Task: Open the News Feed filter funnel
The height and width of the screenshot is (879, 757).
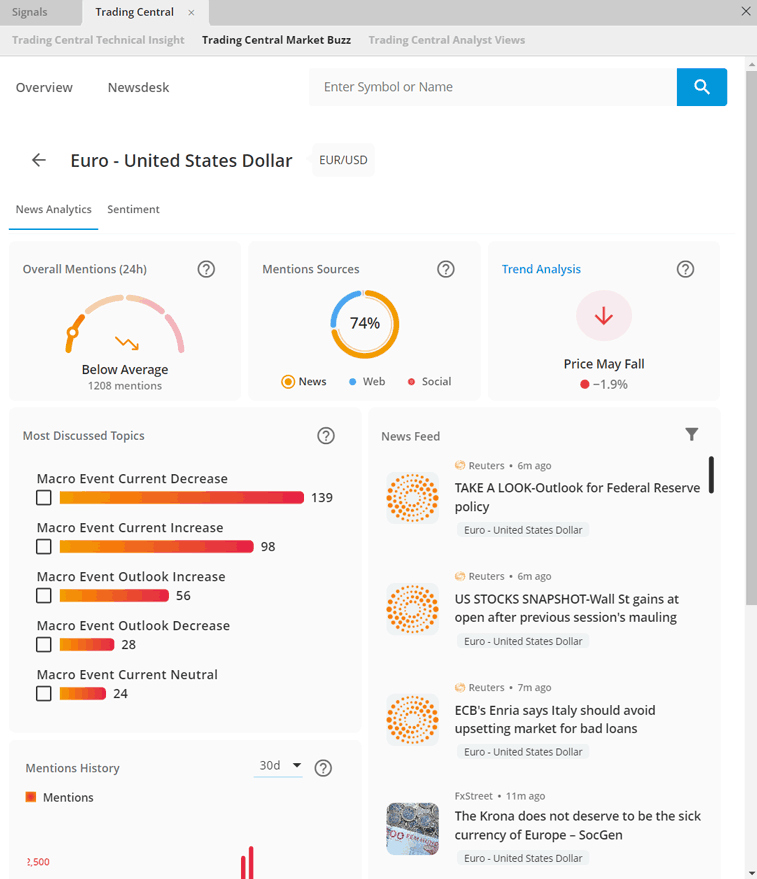Action: point(691,434)
